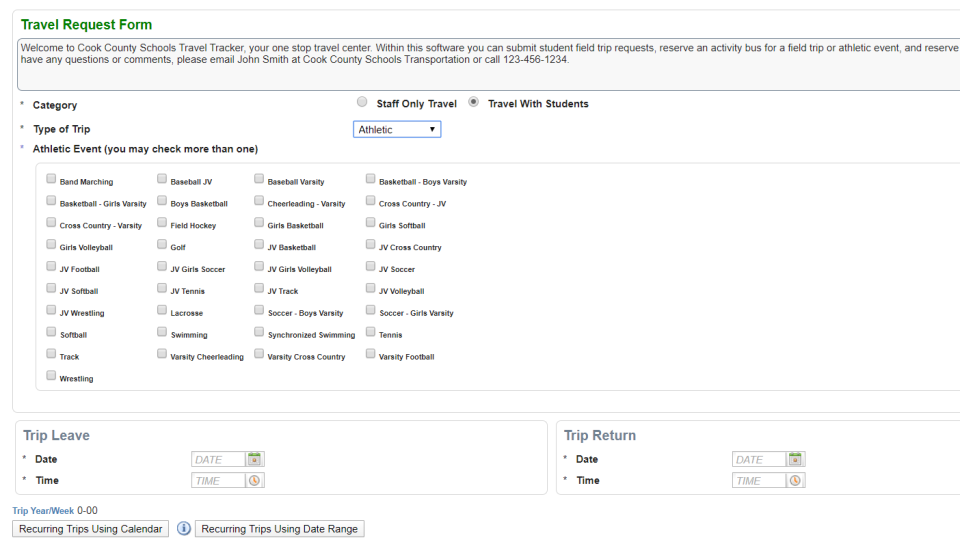Check Basketball - Girls Varsity checkbox
The height and width of the screenshot is (542, 960).
(x=51, y=201)
